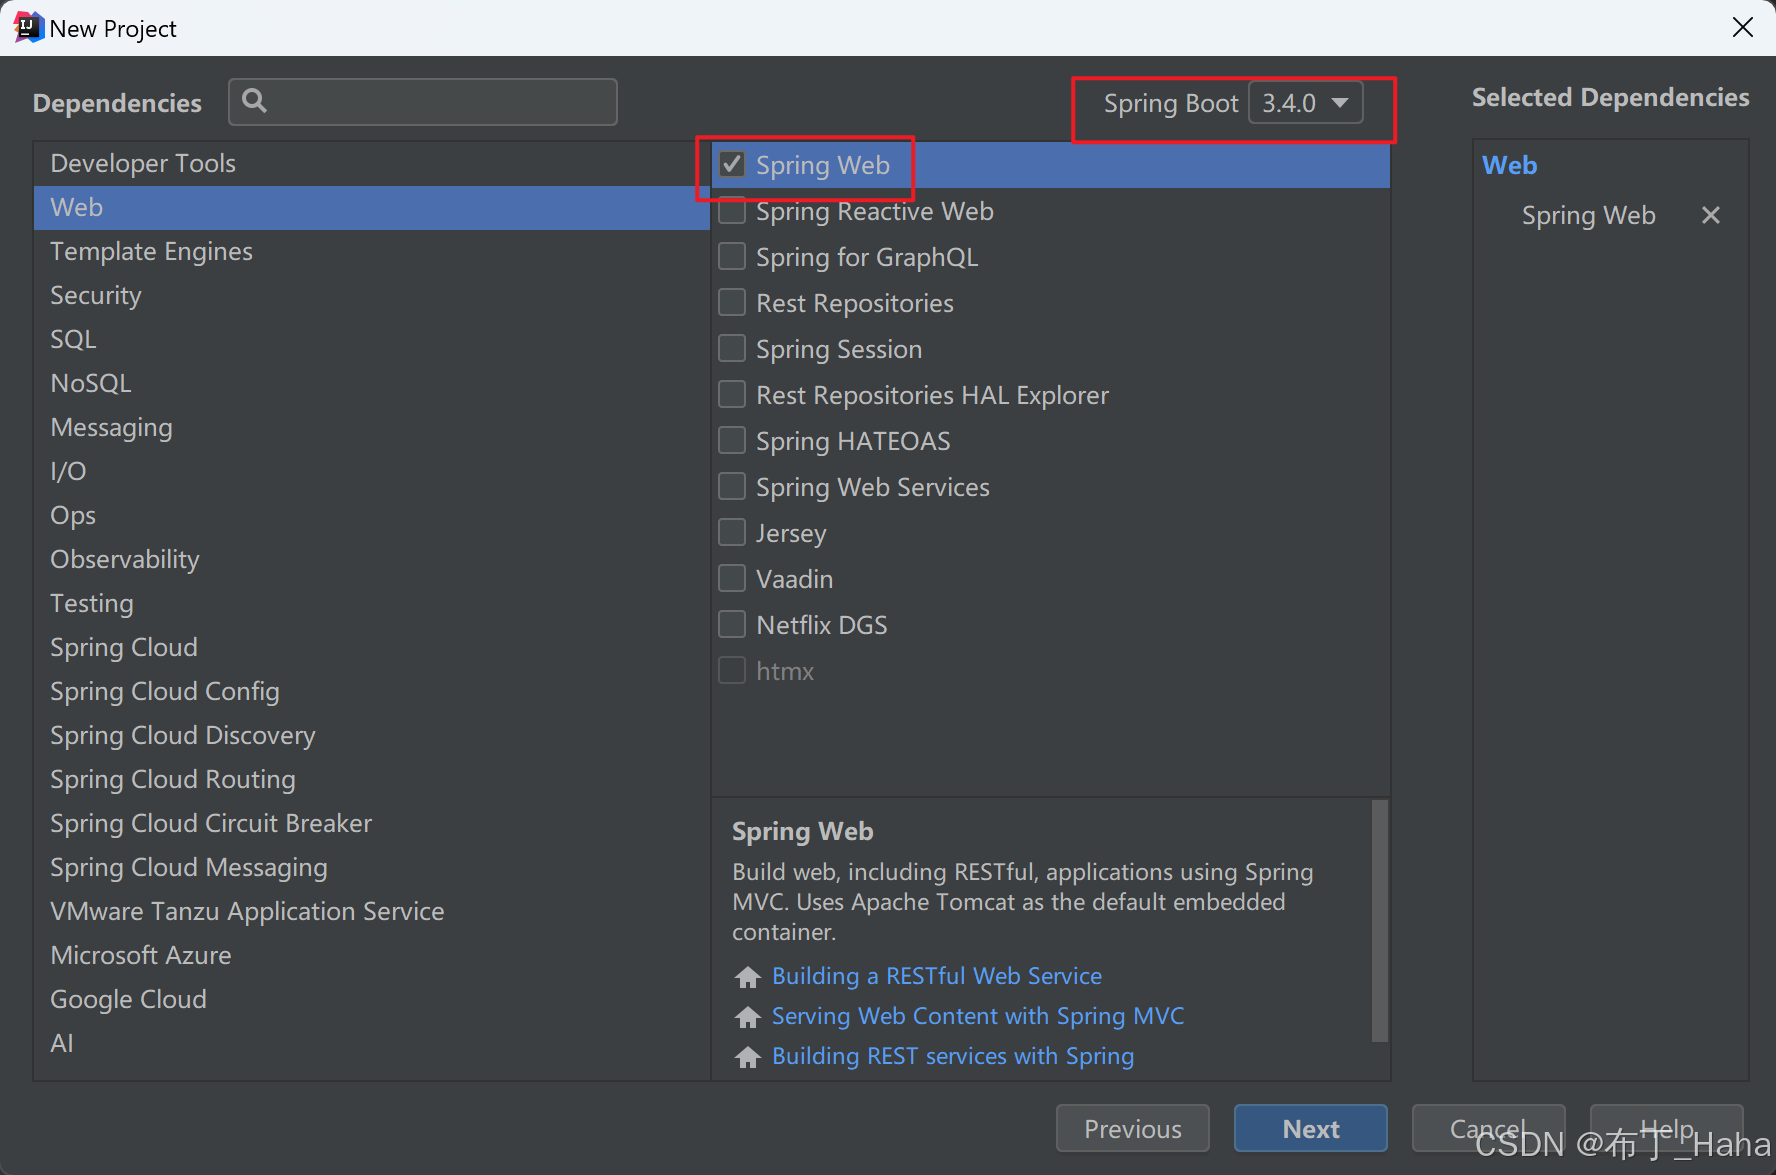
Task: Click home icon beside Serving Web Content
Action: (748, 1017)
